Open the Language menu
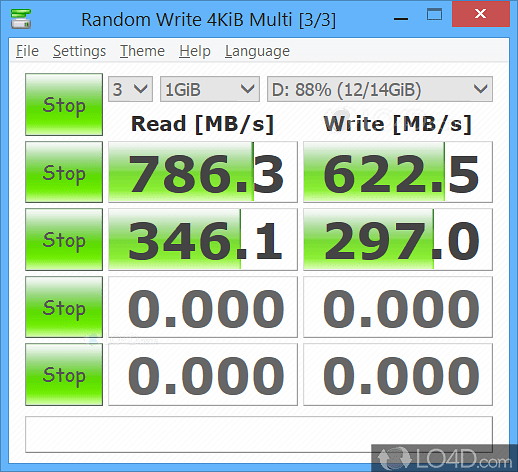The height and width of the screenshot is (472, 518). [257, 51]
